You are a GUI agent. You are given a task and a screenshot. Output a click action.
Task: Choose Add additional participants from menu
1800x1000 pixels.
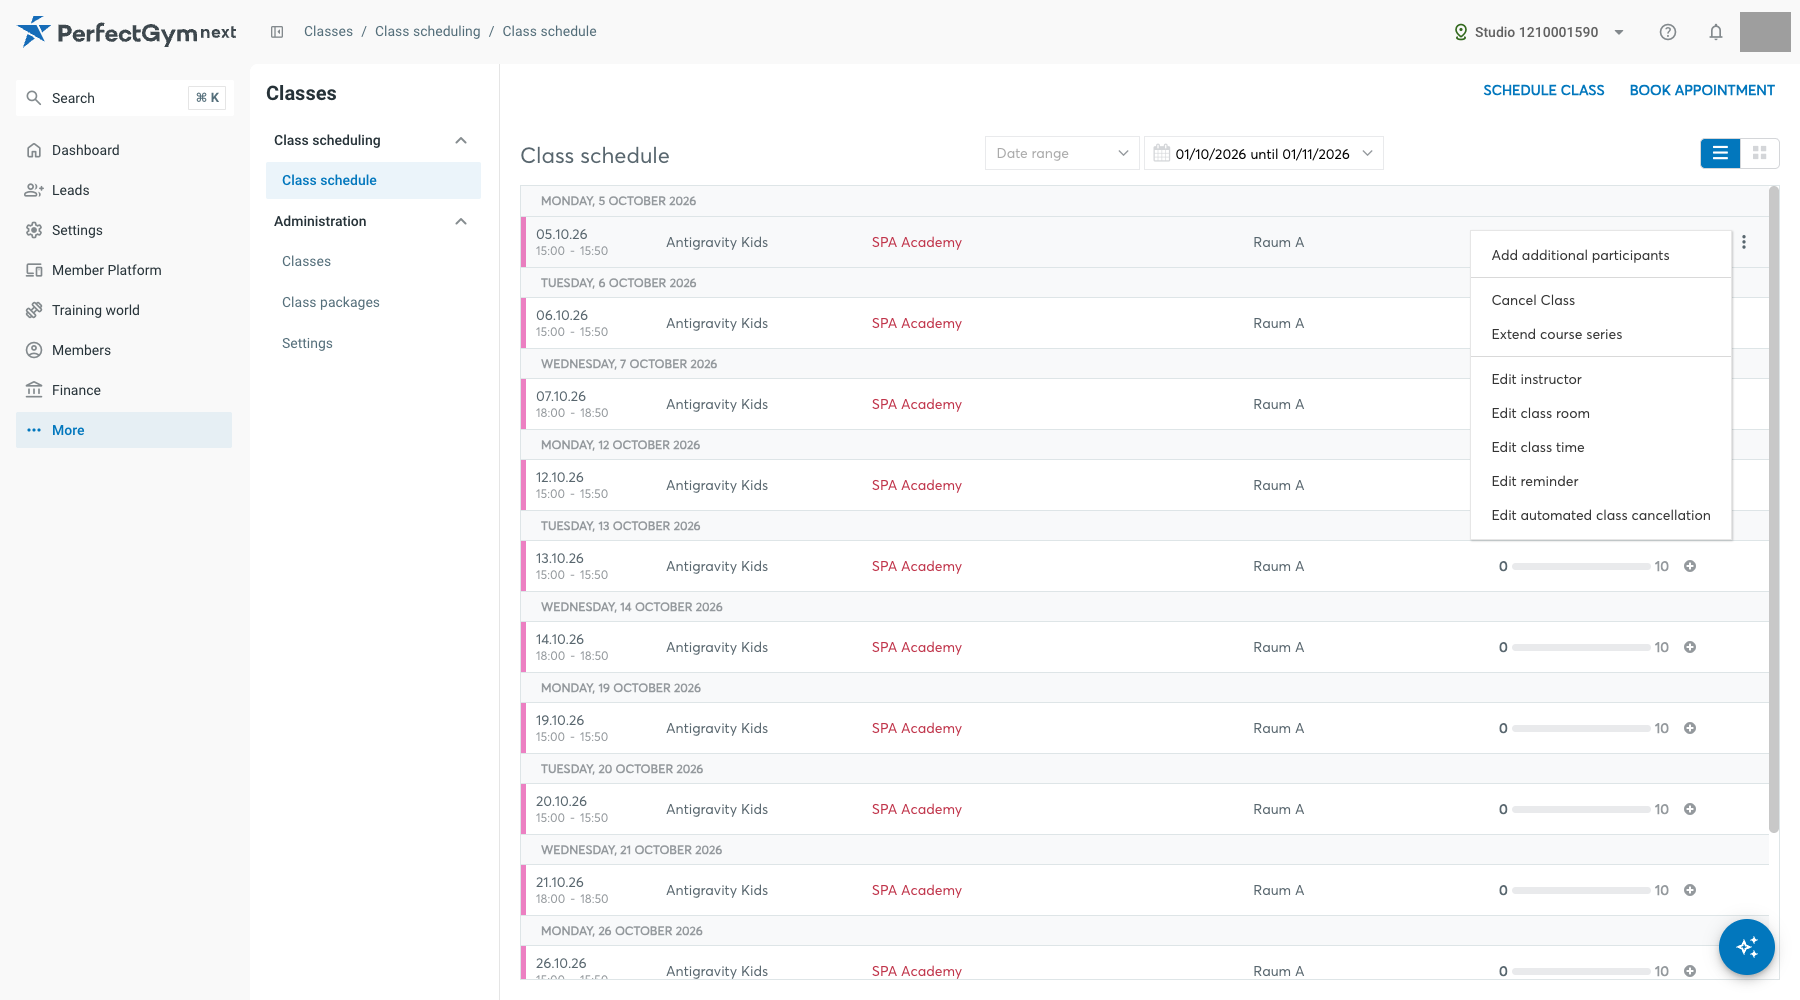pyautogui.click(x=1601, y=255)
